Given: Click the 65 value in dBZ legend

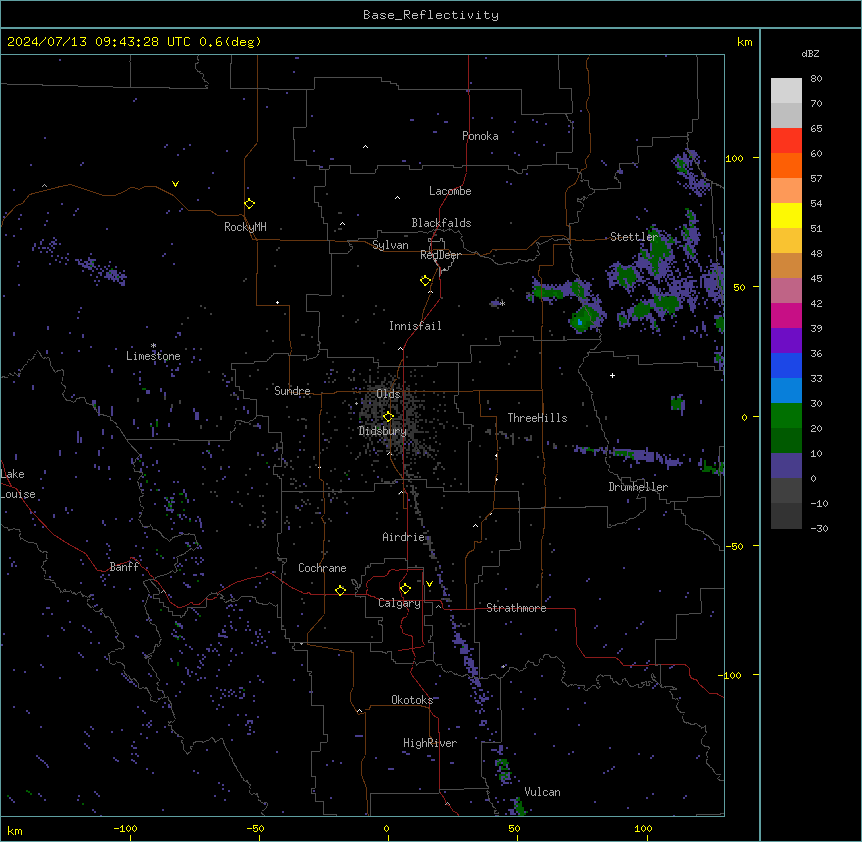Looking at the screenshot, I should (816, 129).
